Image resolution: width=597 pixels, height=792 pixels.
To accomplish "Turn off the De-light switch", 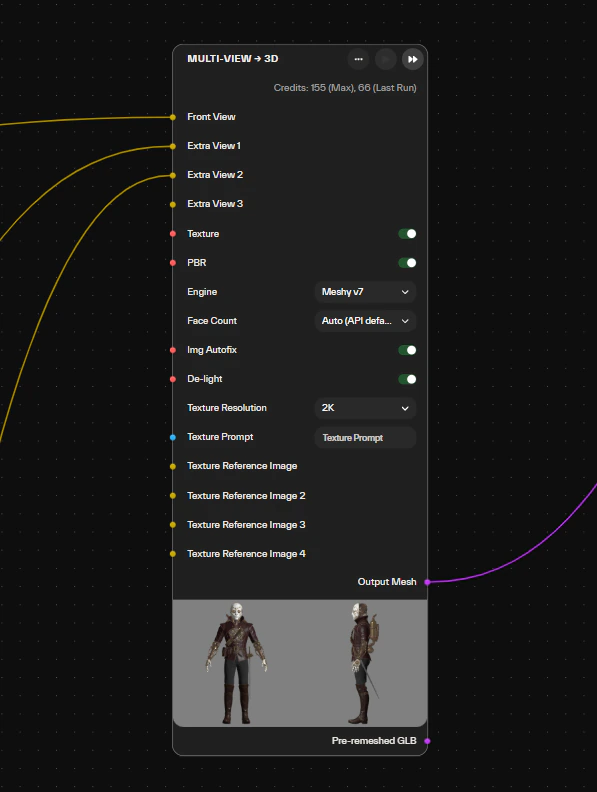I will coord(407,379).
